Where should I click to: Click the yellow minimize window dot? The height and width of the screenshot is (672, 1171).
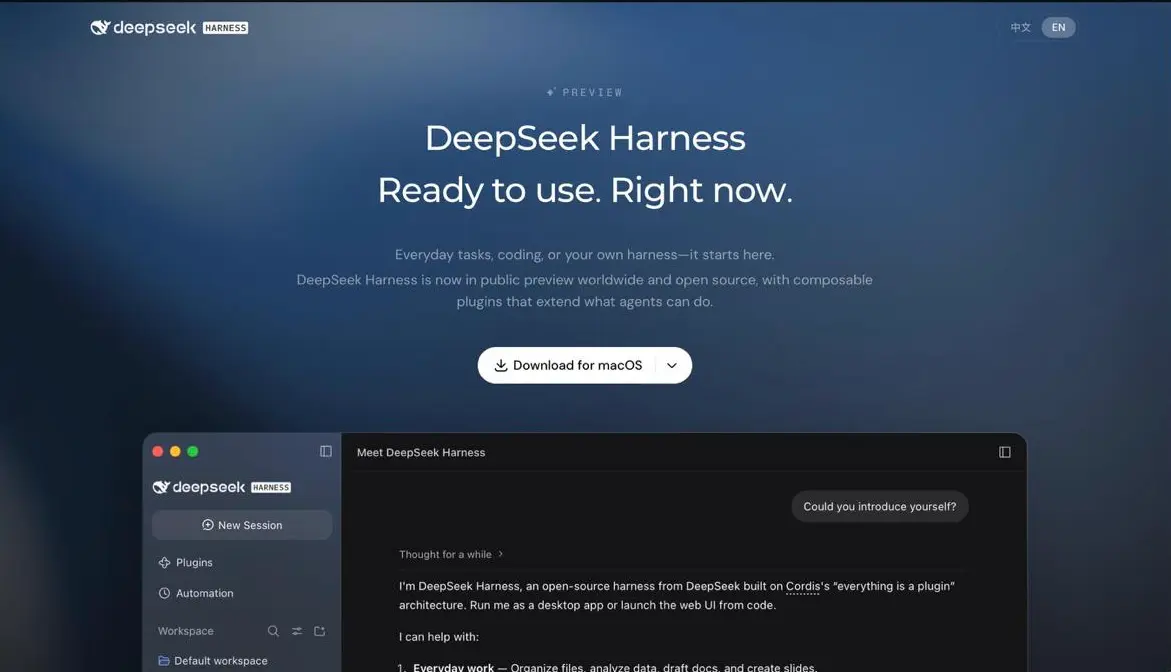[x=175, y=451]
